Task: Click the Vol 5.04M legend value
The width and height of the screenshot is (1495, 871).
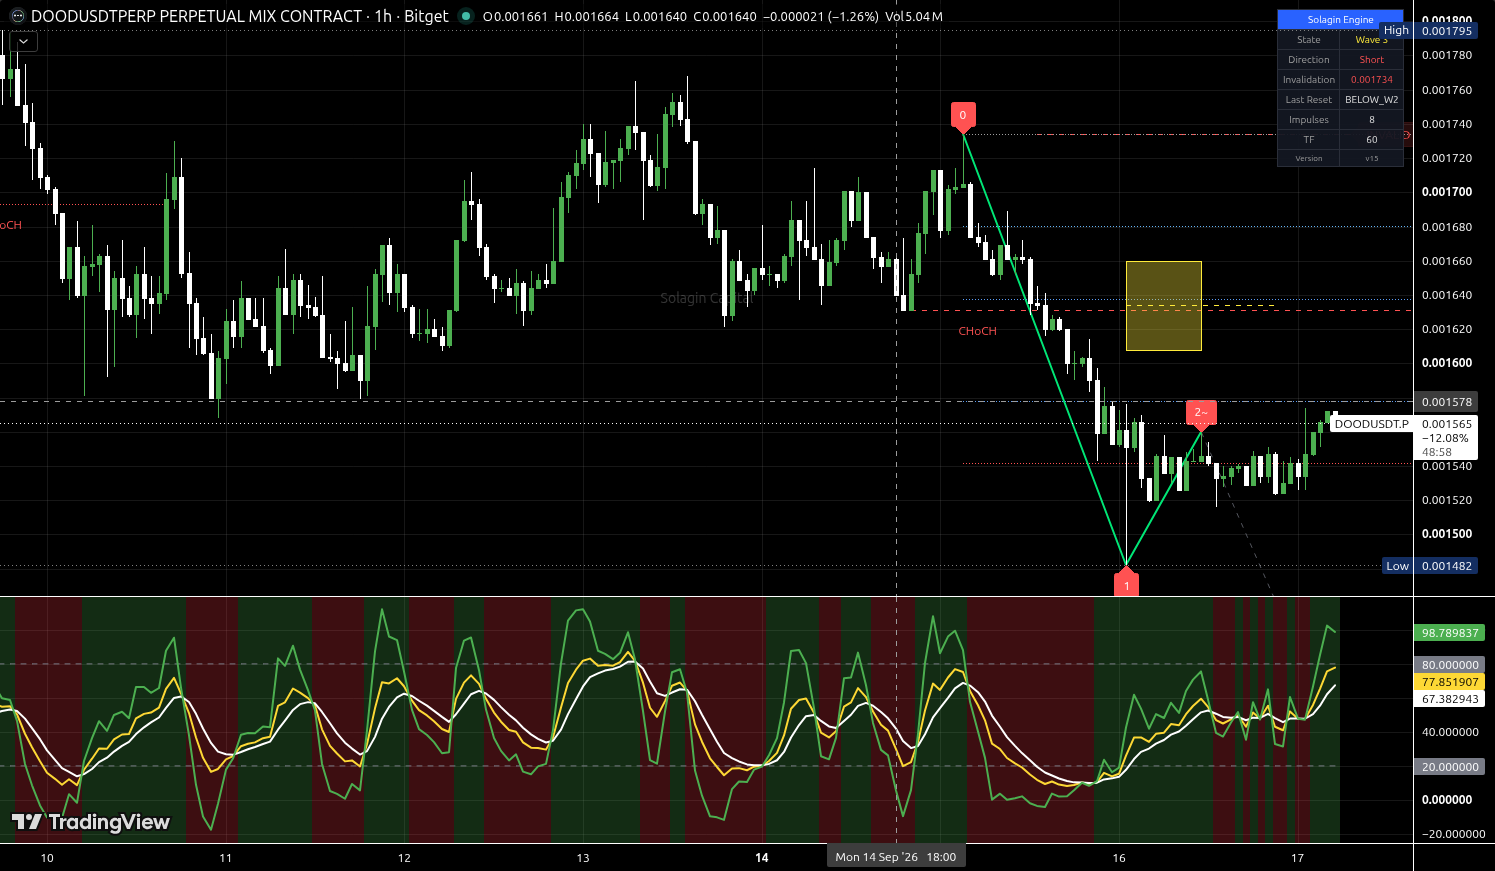Action: click(914, 17)
